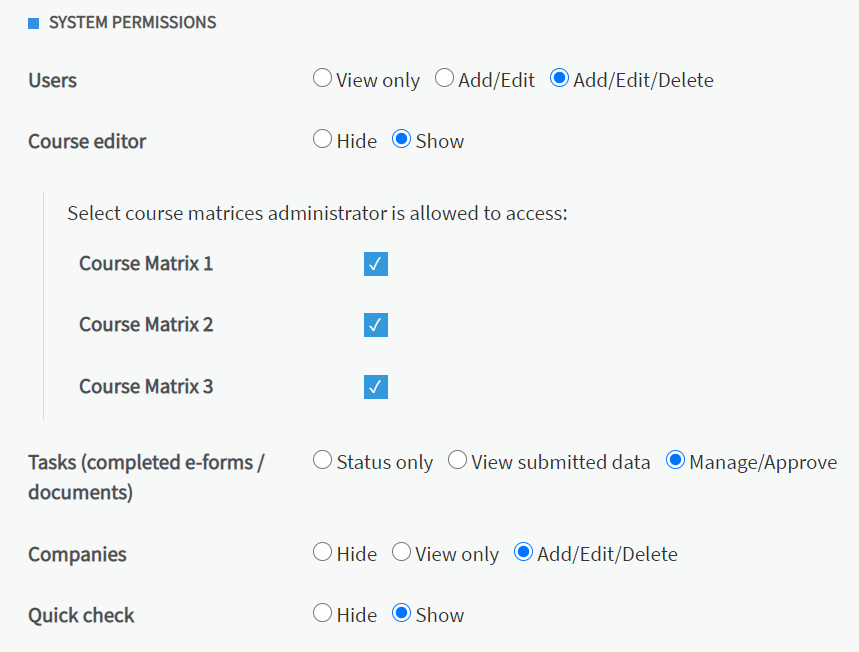Click the 'Course Matrix 3' label
The height and width of the screenshot is (652, 859).
[146, 387]
